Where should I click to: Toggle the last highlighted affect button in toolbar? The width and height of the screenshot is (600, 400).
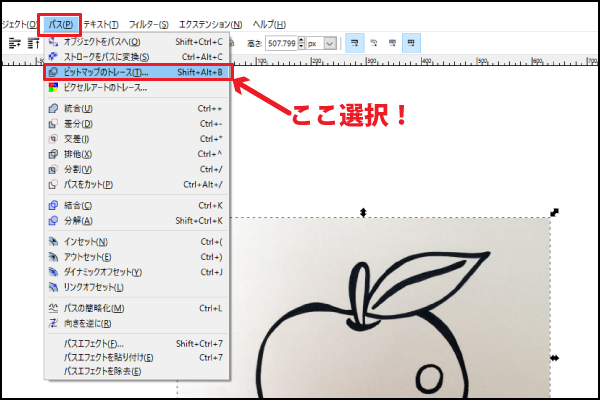411,43
